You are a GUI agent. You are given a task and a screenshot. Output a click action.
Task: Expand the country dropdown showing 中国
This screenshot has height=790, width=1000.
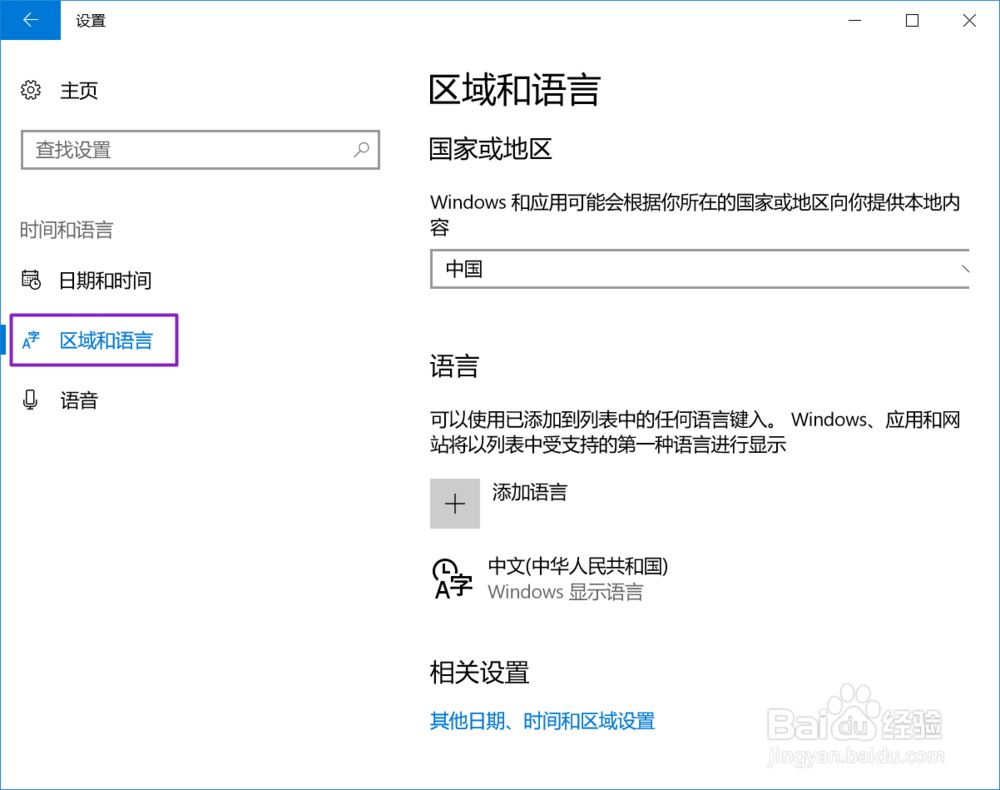[x=700, y=269]
